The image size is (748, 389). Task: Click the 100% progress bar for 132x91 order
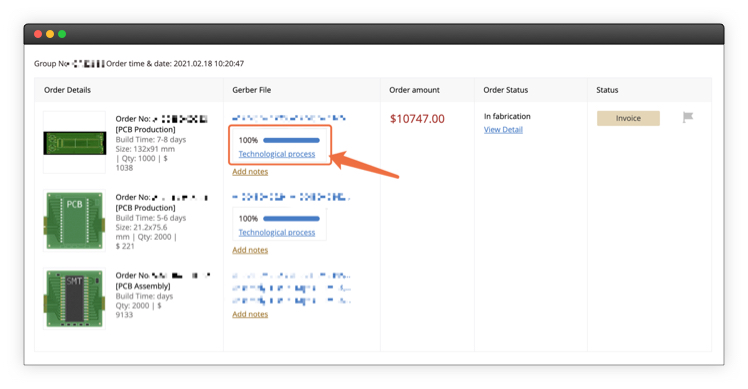[291, 140]
